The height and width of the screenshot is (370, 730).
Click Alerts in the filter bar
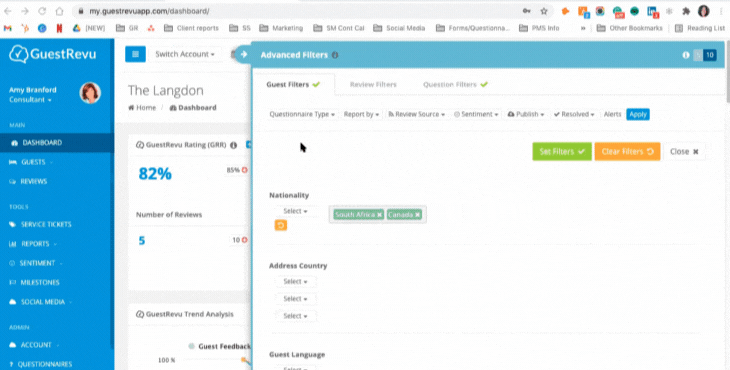pyautogui.click(x=612, y=114)
